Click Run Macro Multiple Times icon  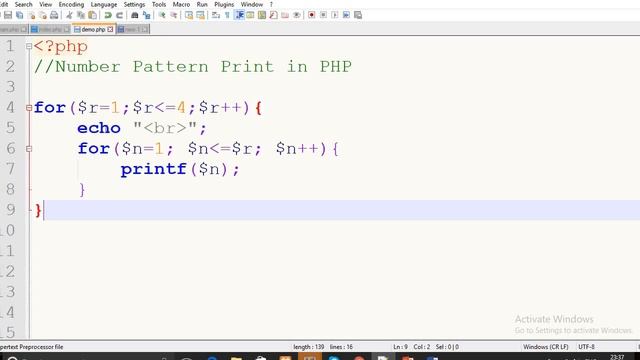coord(346,15)
